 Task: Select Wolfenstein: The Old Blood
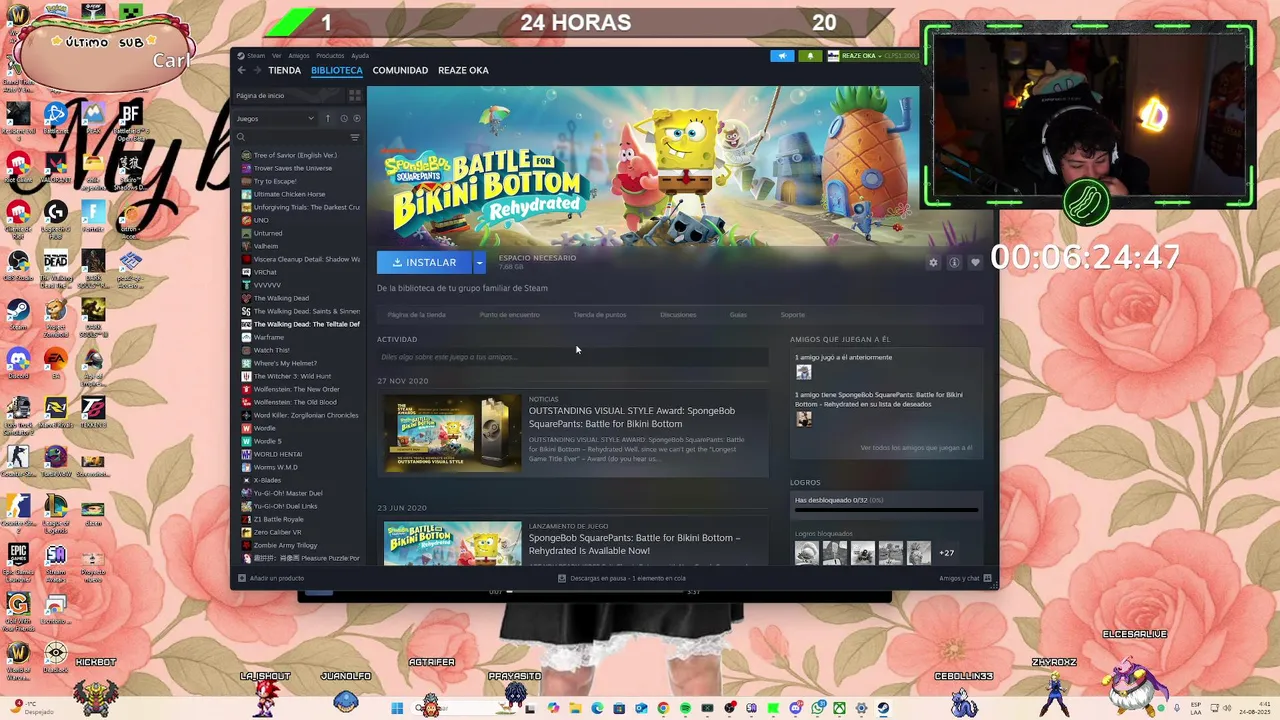tap(296, 402)
